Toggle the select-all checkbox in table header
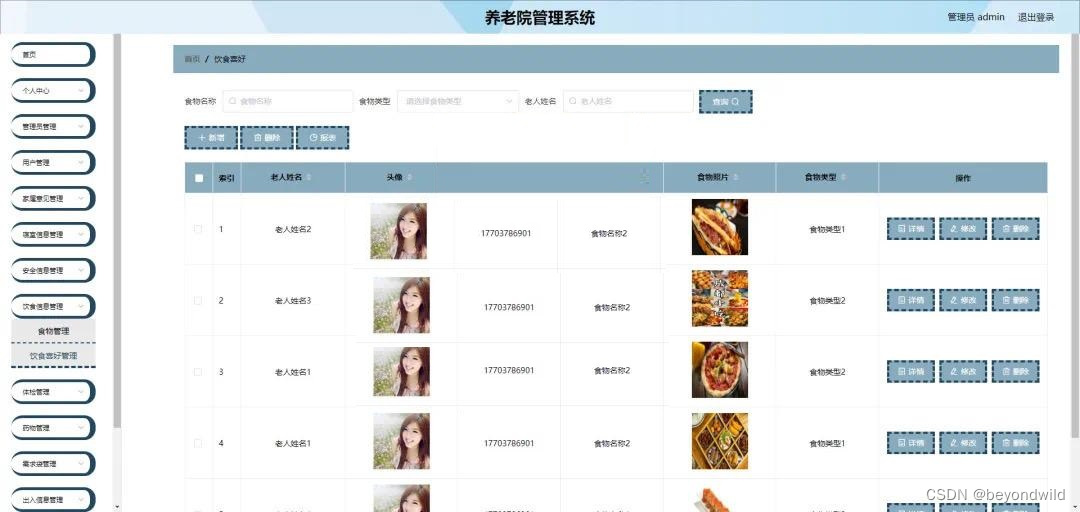This screenshot has width=1080, height=512. (199, 178)
